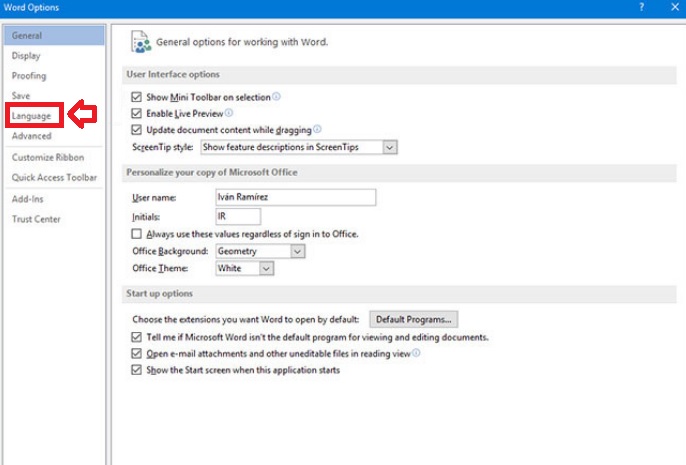The width and height of the screenshot is (686, 465).
Task: Uncheck Show Mini Toolbar on selection
Action: (x=137, y=97)
